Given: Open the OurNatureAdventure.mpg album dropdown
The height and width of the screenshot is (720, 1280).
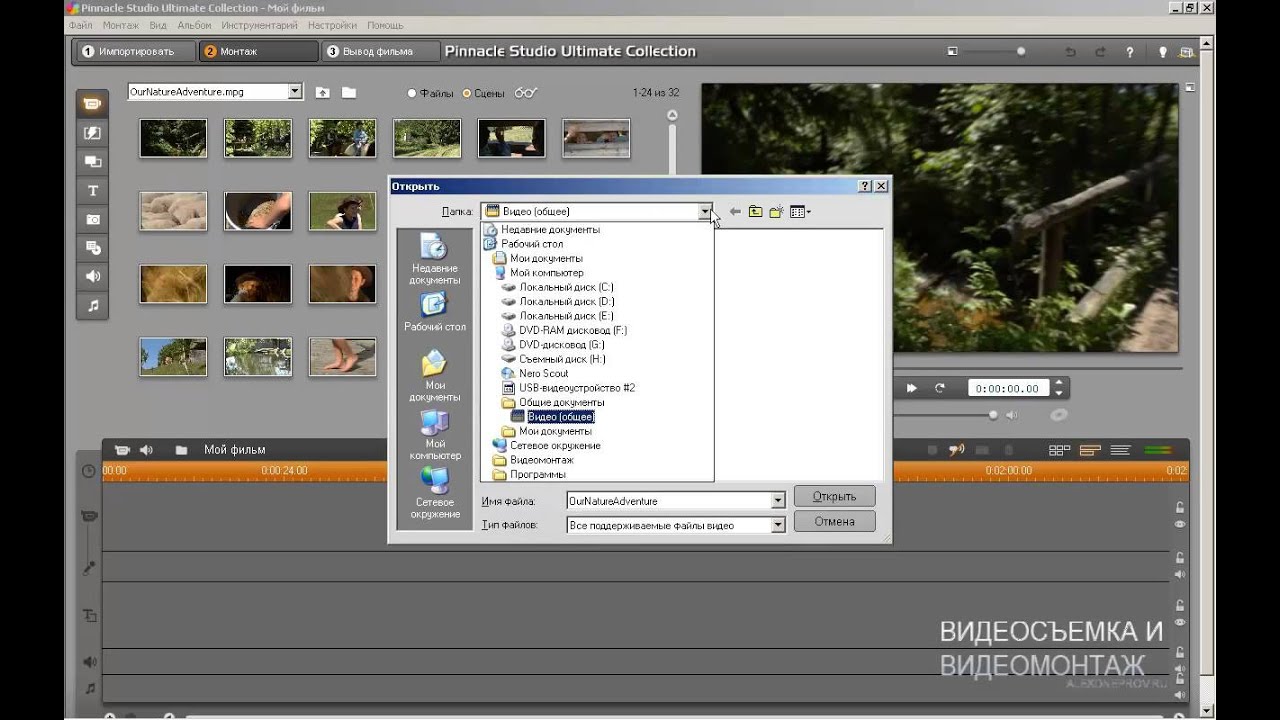Looking at the screenshot, I should coord(295,91).
